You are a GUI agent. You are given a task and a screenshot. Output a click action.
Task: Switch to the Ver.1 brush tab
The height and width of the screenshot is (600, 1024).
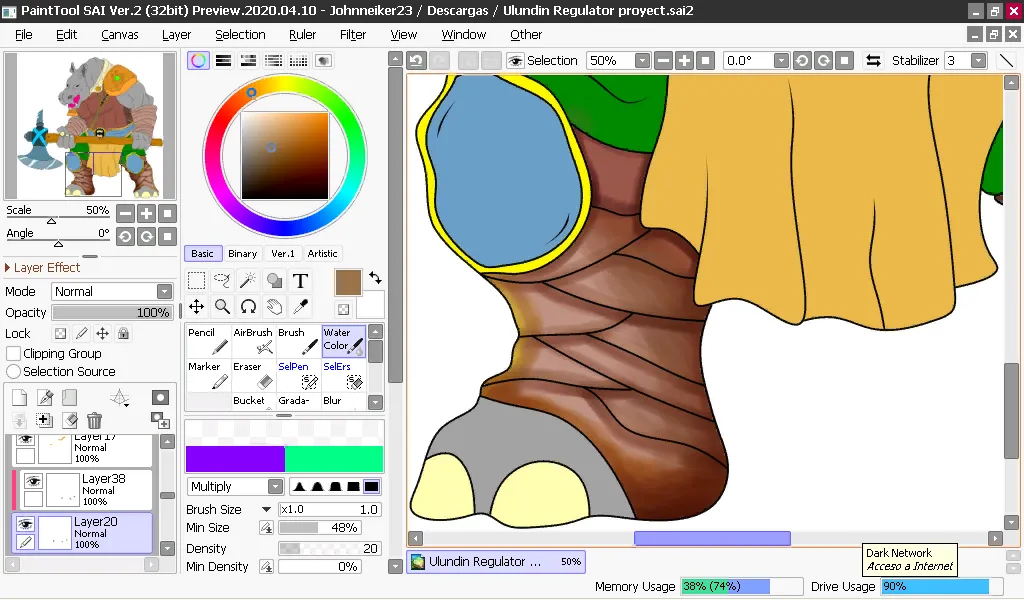point(283,253)
